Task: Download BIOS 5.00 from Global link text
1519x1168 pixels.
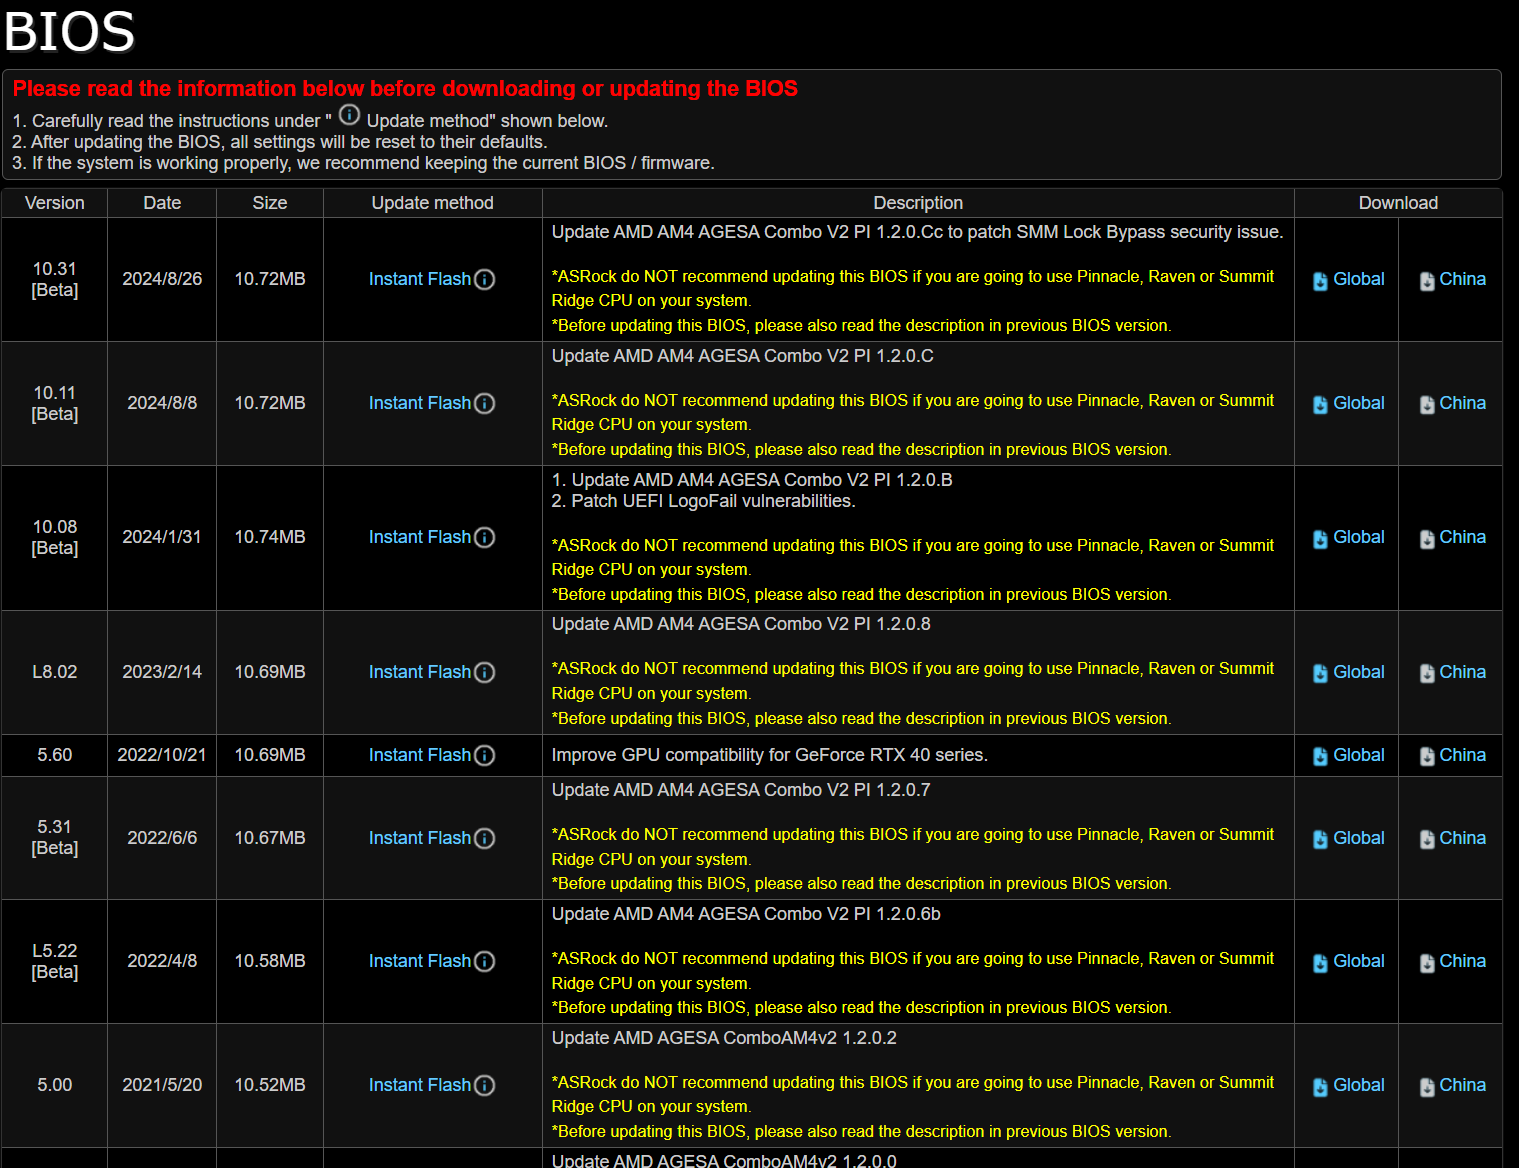Action: pyautogui.click(x=1358, y=1085)
